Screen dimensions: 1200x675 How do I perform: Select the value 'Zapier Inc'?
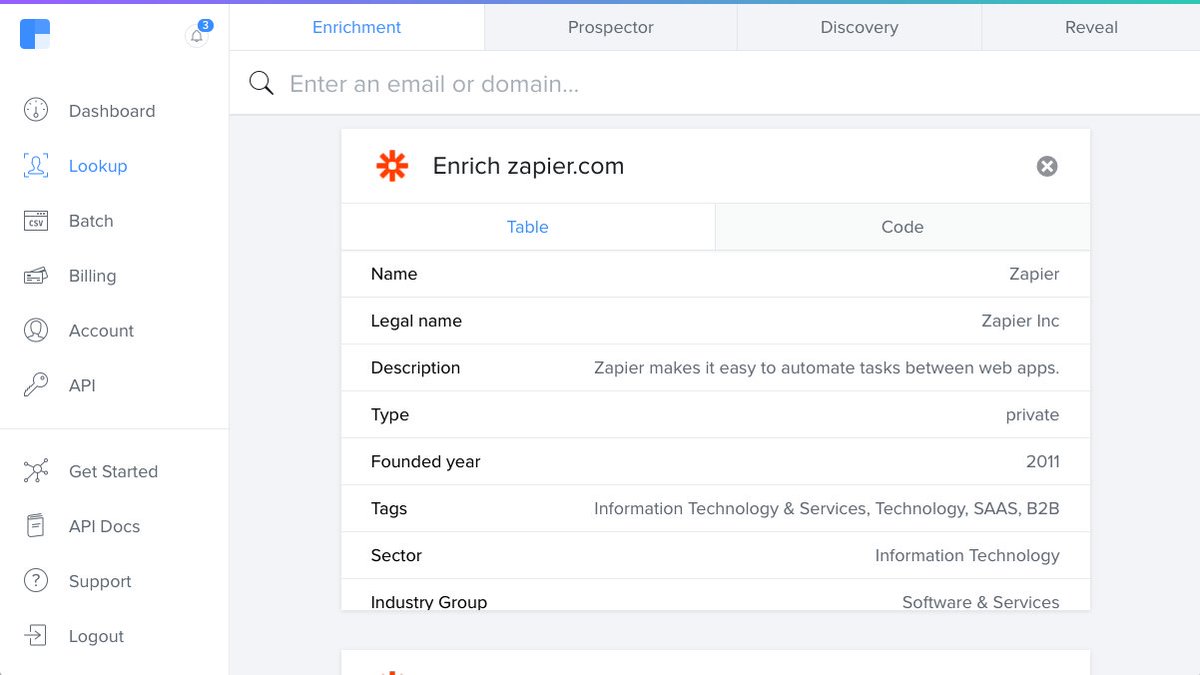click(1020, 321)
